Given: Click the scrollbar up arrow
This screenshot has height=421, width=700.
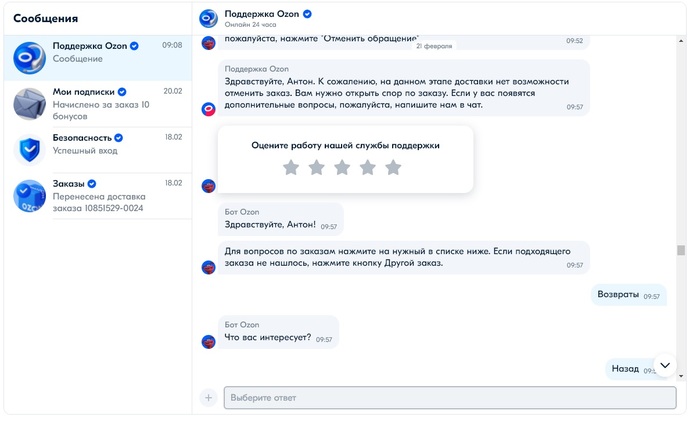Looking at the screenshot, I should pyautogui.click(x=681, y=41).
